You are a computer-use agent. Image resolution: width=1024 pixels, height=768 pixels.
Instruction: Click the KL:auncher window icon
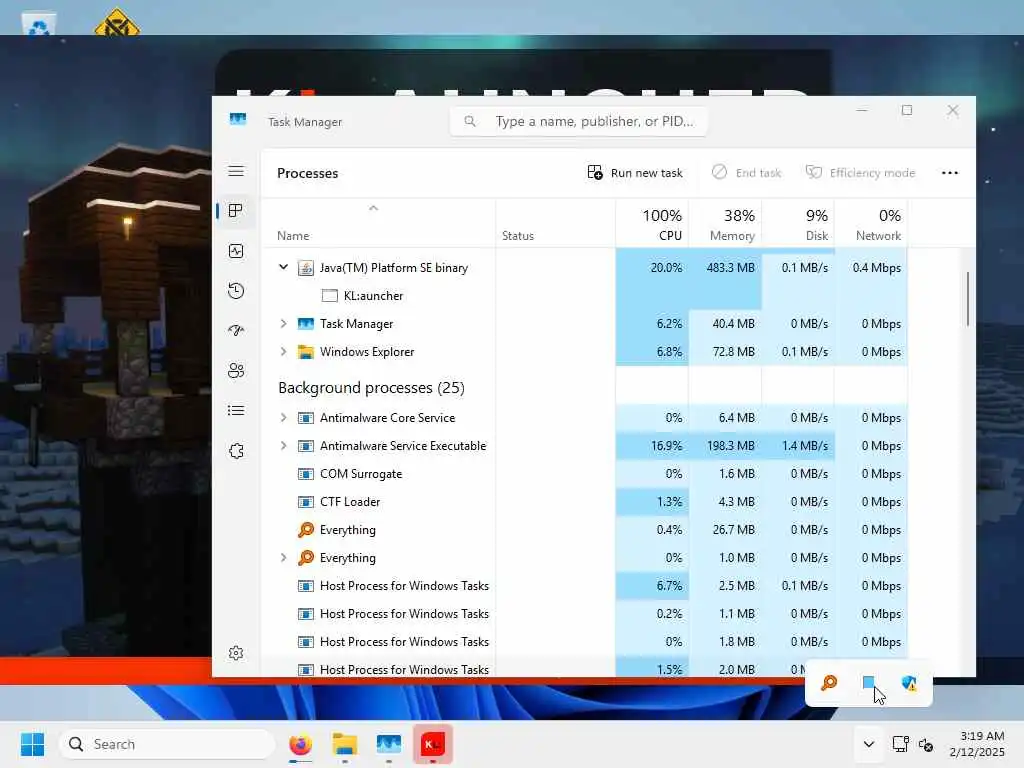tap(330, 296)
